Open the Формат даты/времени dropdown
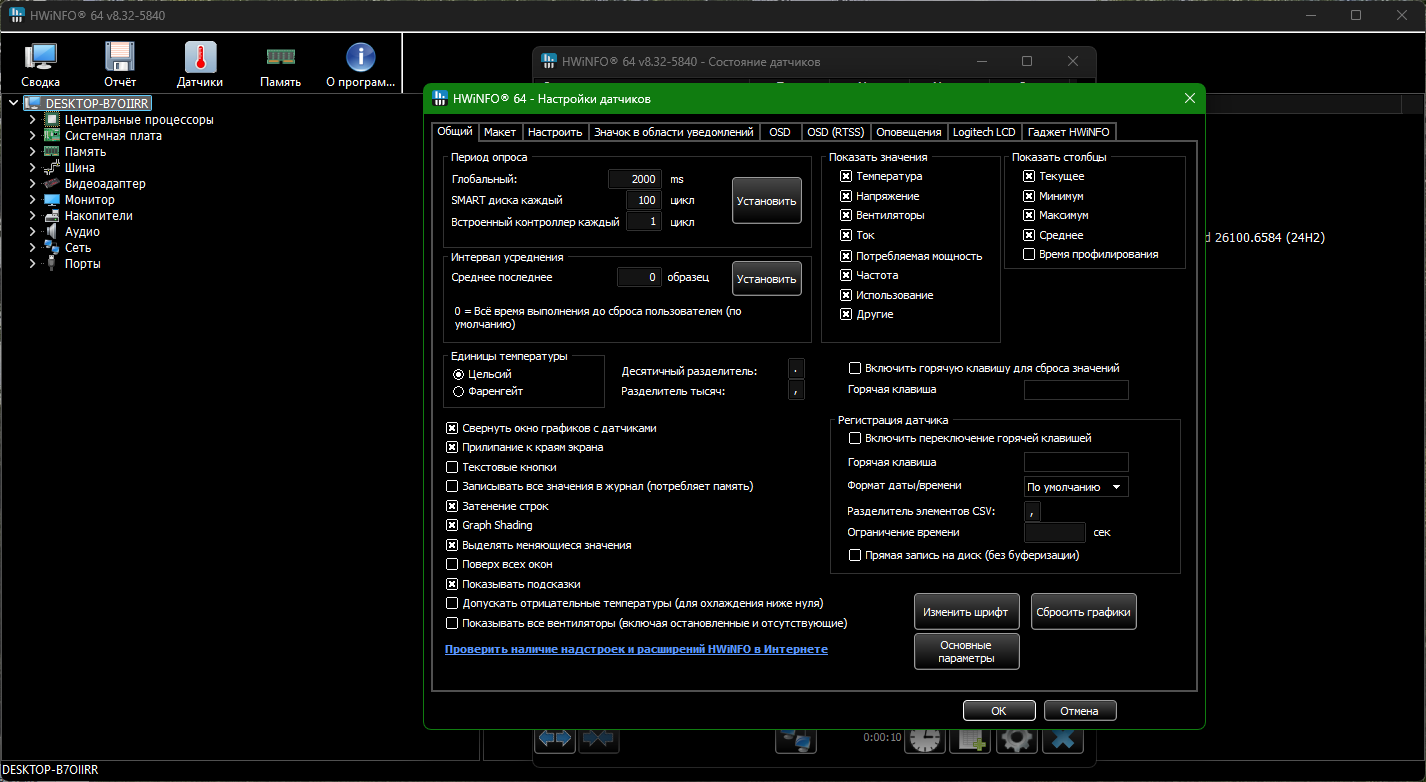1426x782 pixels. (x=1076, y=487)
